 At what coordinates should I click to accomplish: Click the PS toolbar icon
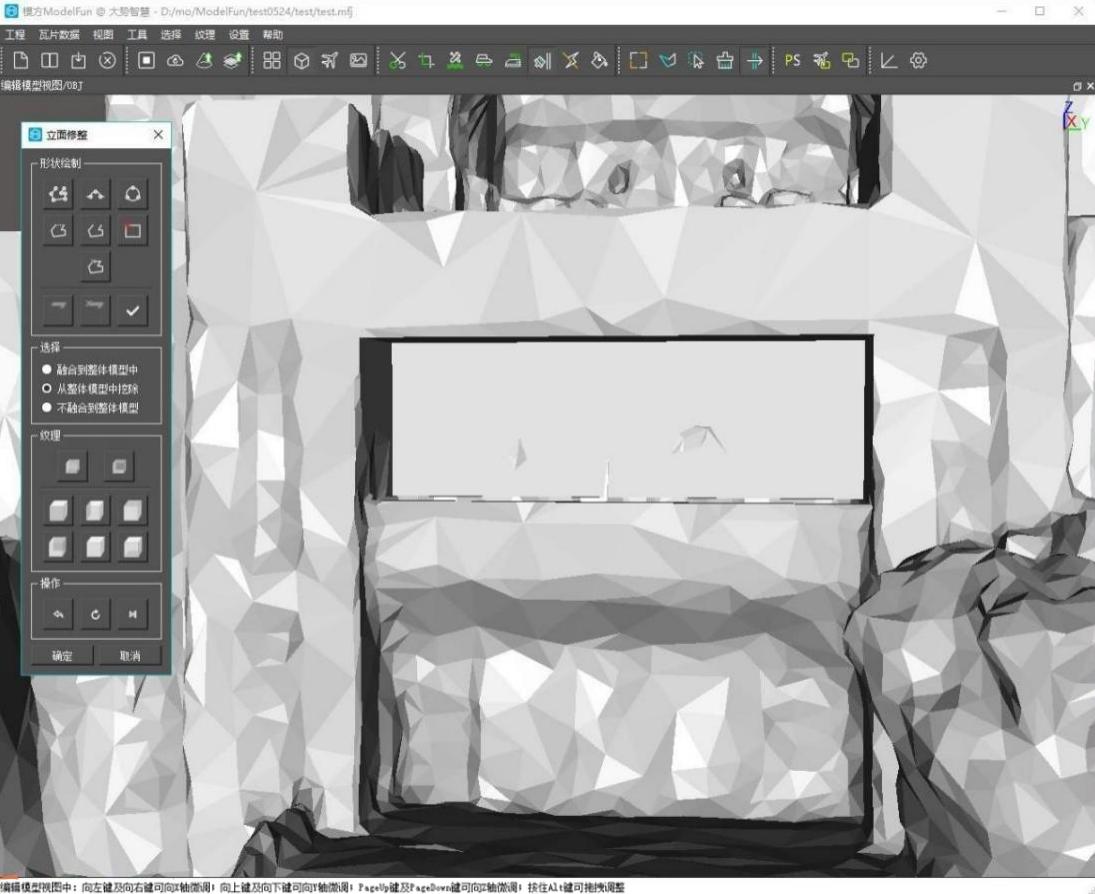point(792,61)
